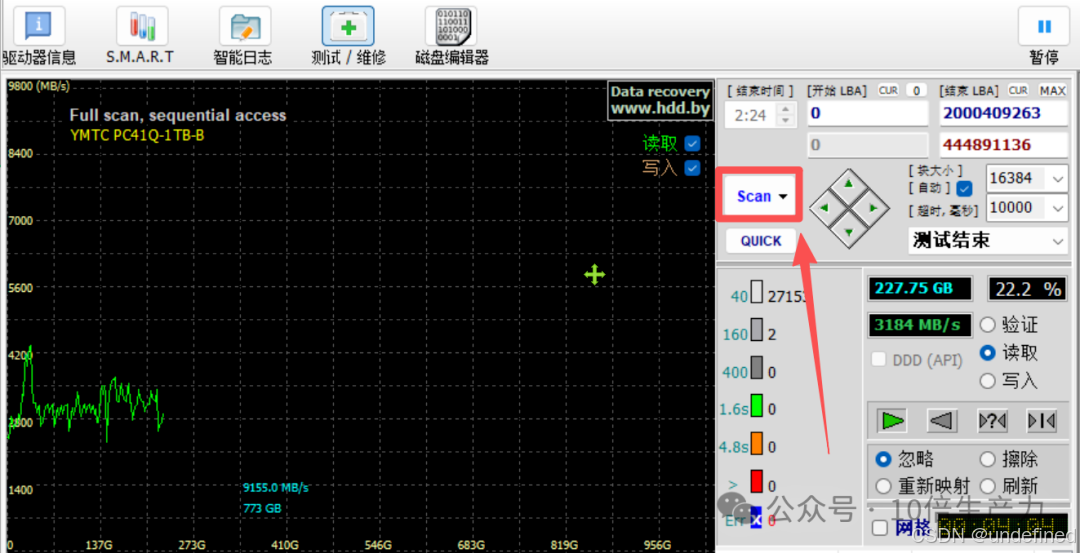Image resolution: width=1080 pixels, height=553 pixels.
Task: Click the up arrow in navigation diamond
Action: pos(849,183)
